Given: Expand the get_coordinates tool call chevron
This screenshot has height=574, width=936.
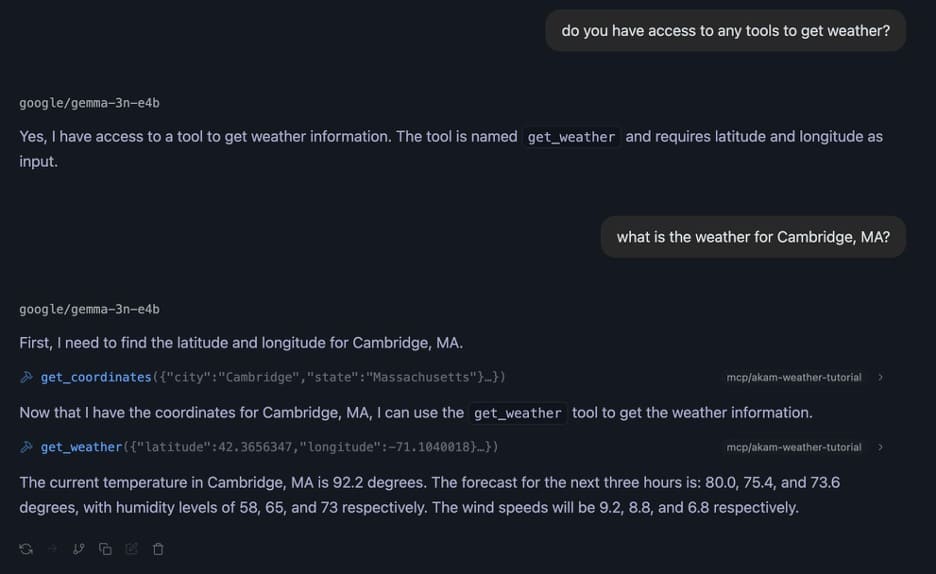Looking at the screenshot, I should tap(880, 378).
